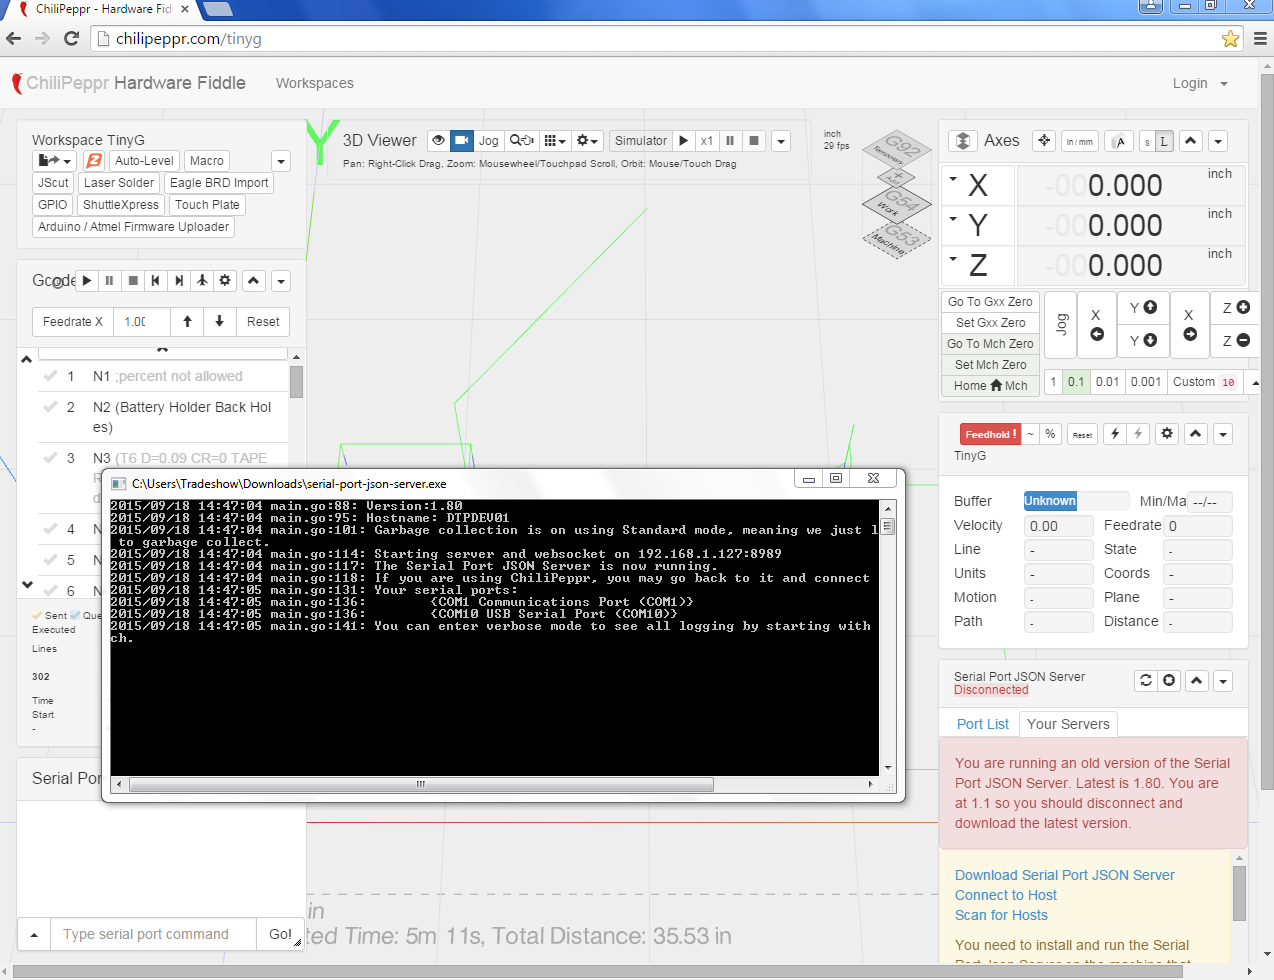Open Gcode widget gear settings
This screenshot has width=1274, height=980.
click(x=225, y=281)
